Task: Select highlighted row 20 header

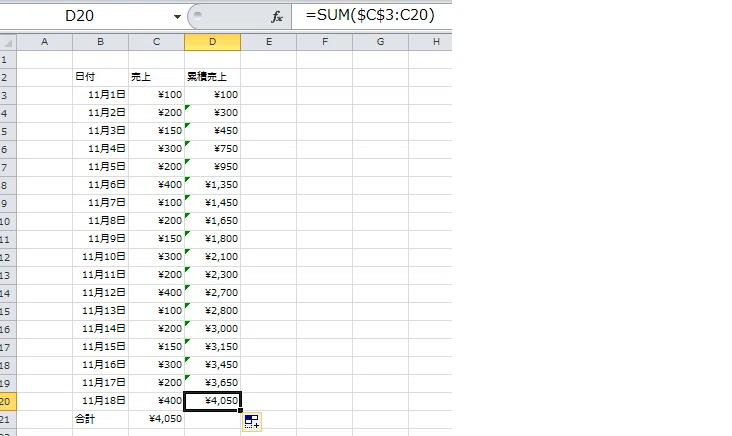Action: [x=8, y=401]
